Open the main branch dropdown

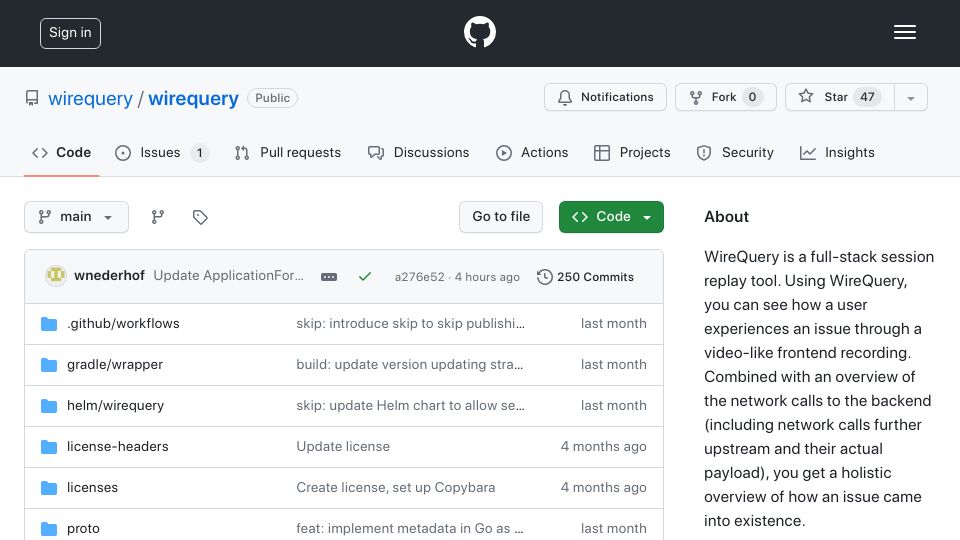tap(77, 217)
